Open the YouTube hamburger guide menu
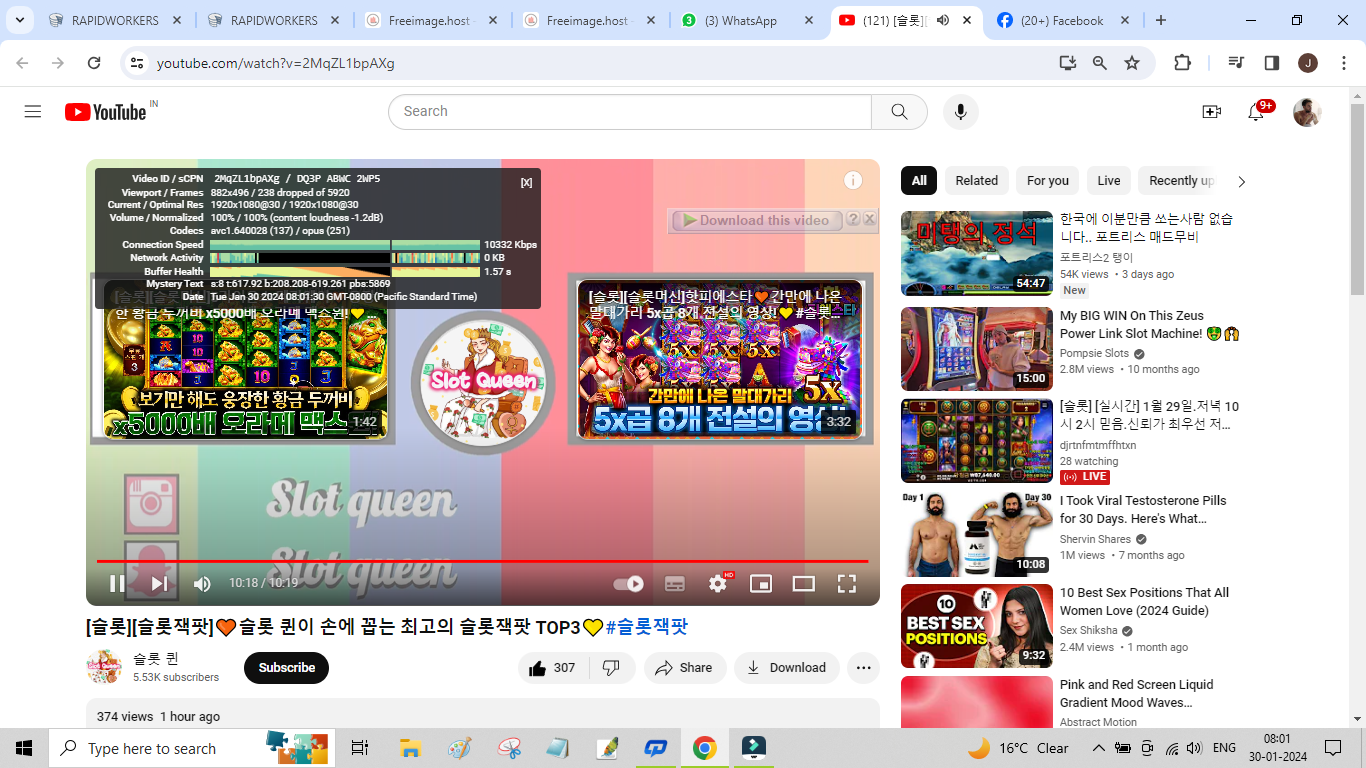 pos(33,112)
